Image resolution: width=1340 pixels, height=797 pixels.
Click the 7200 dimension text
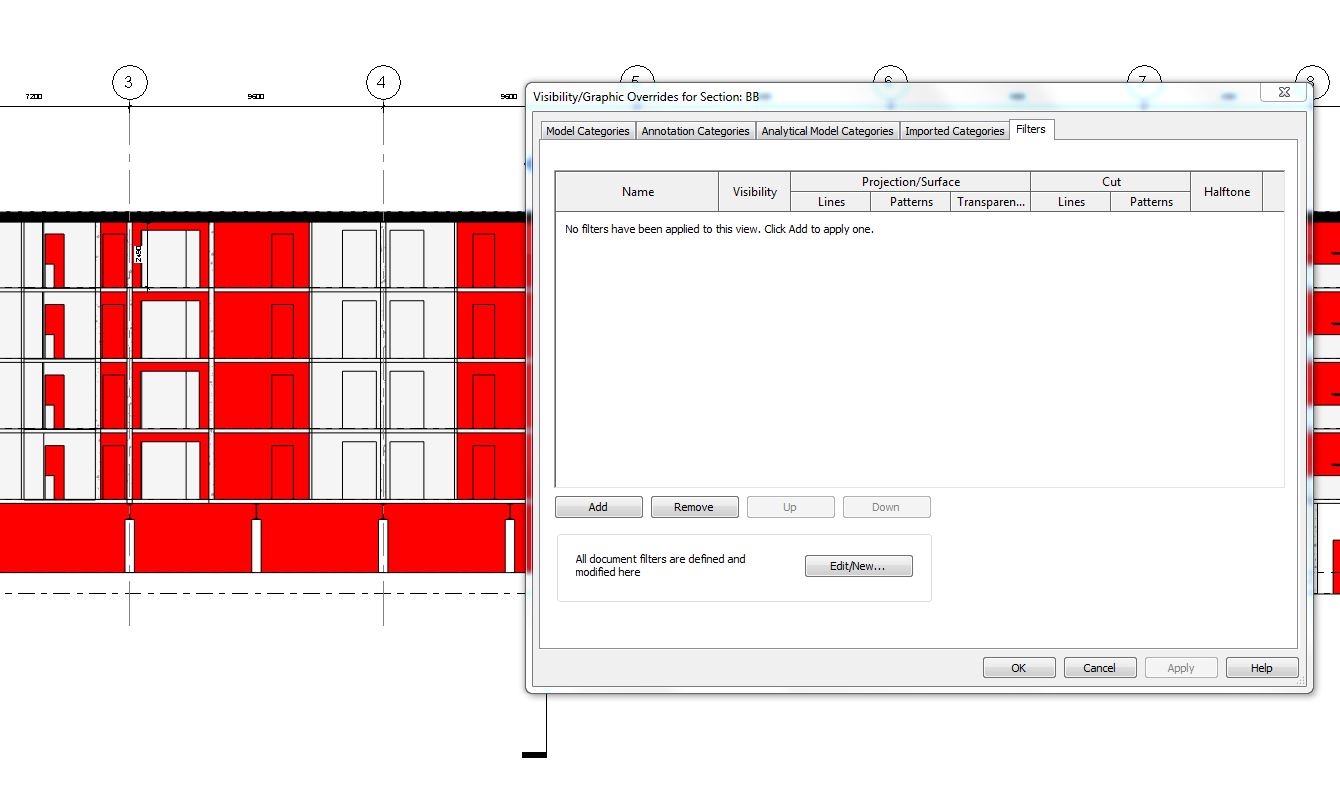coord(34,97)
